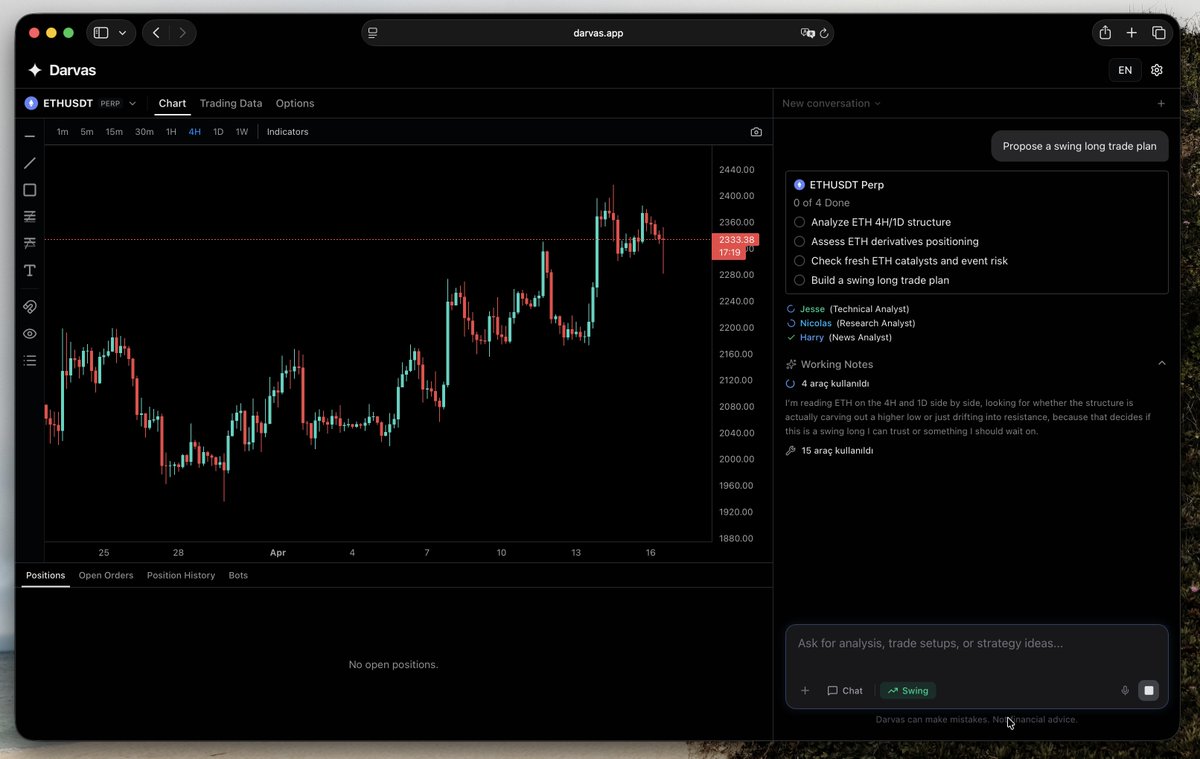
Task: Focus the Ask for analysis input field
Action: point(976,644)
